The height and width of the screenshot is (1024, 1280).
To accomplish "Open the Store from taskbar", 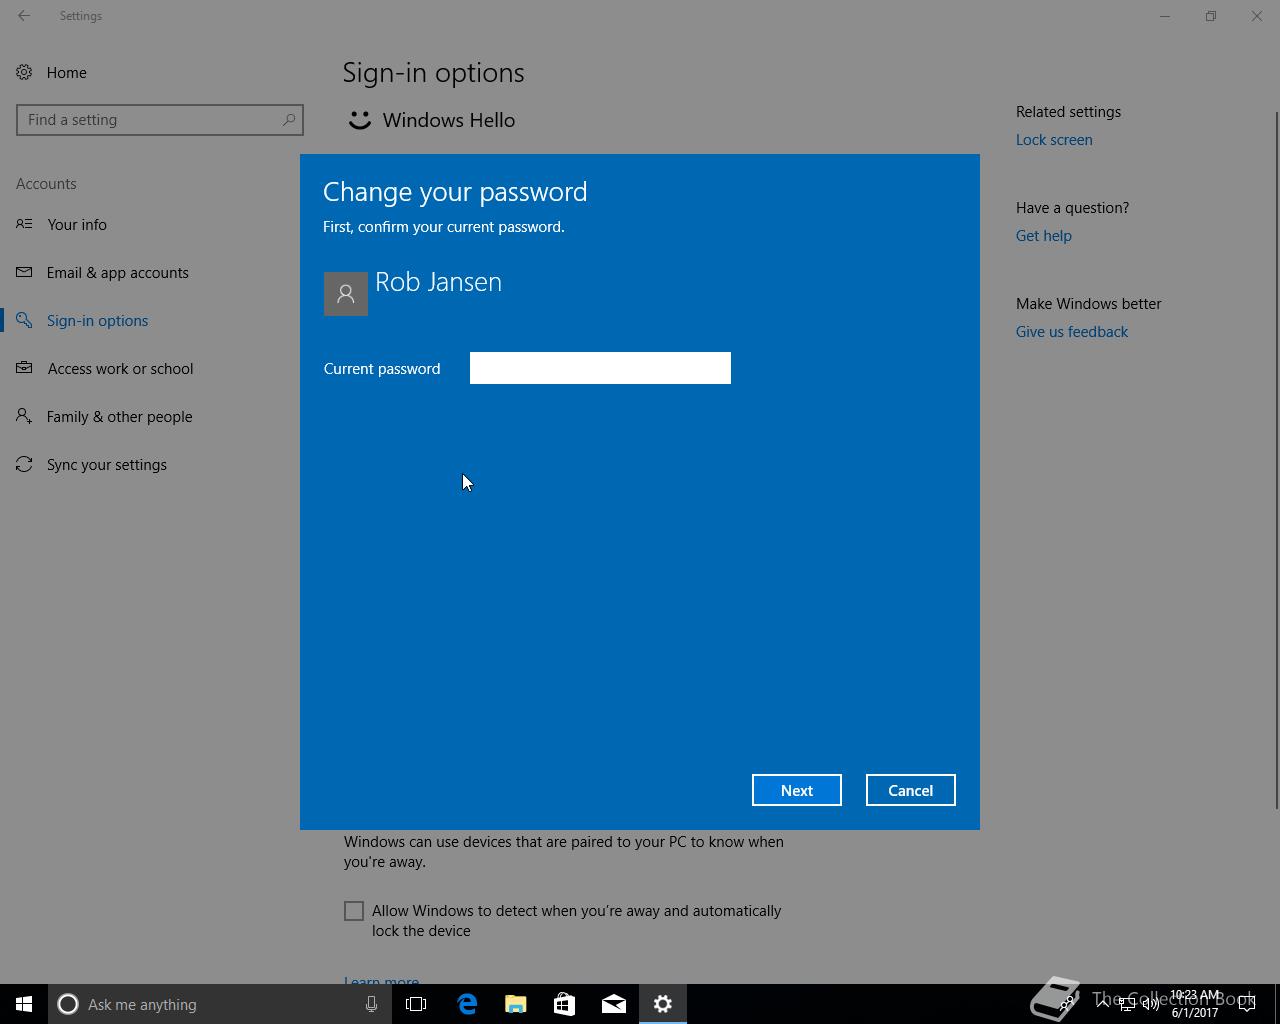I will pos(565,1004).
